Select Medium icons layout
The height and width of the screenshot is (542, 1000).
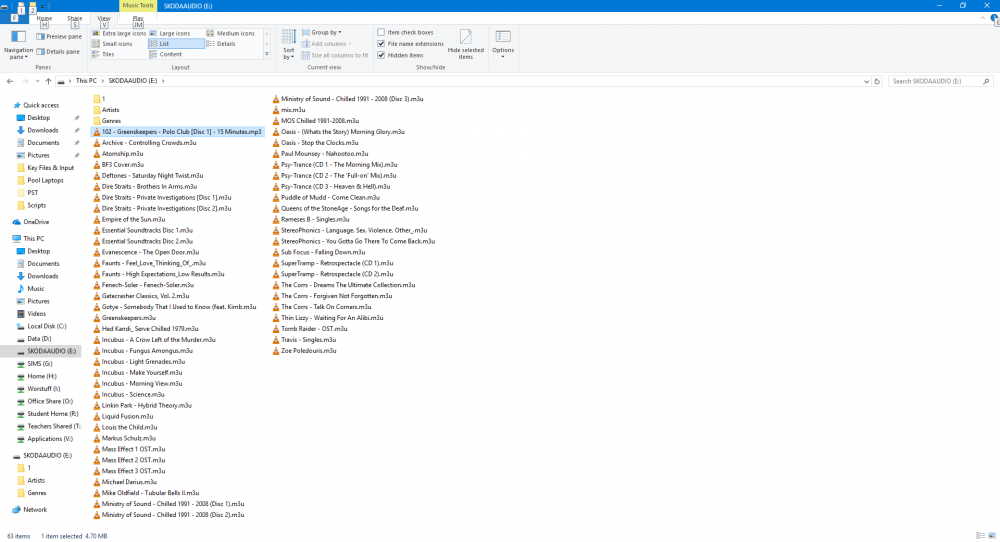(230, 33)
